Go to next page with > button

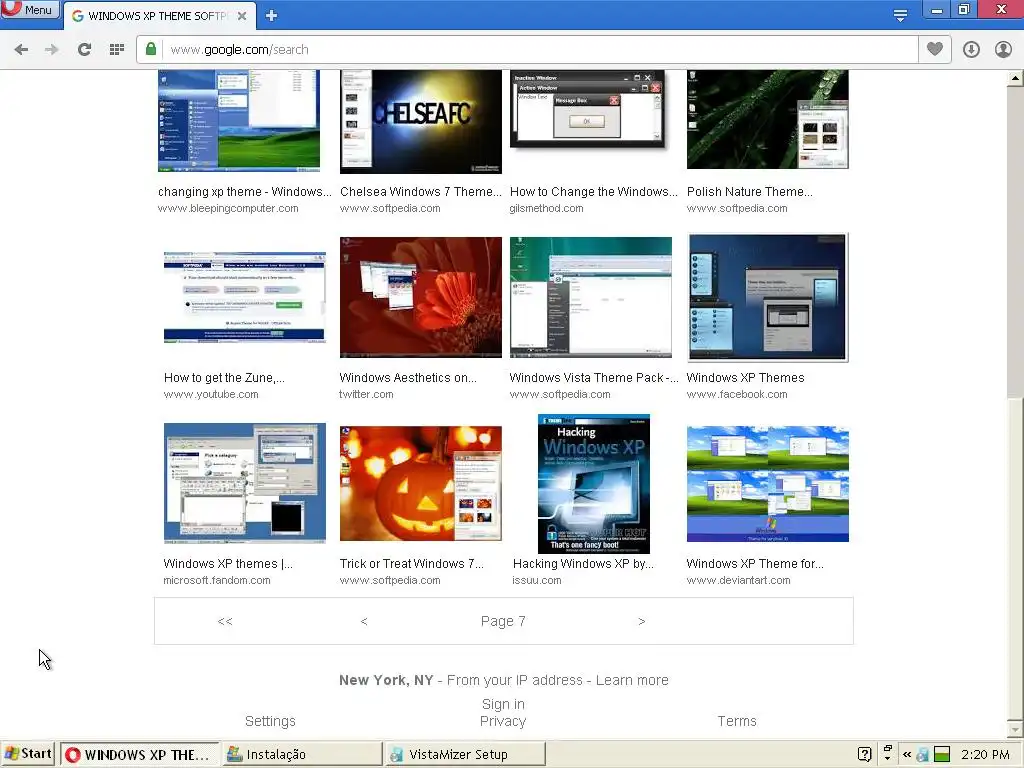pyautogui.click(x=641, y=621)
